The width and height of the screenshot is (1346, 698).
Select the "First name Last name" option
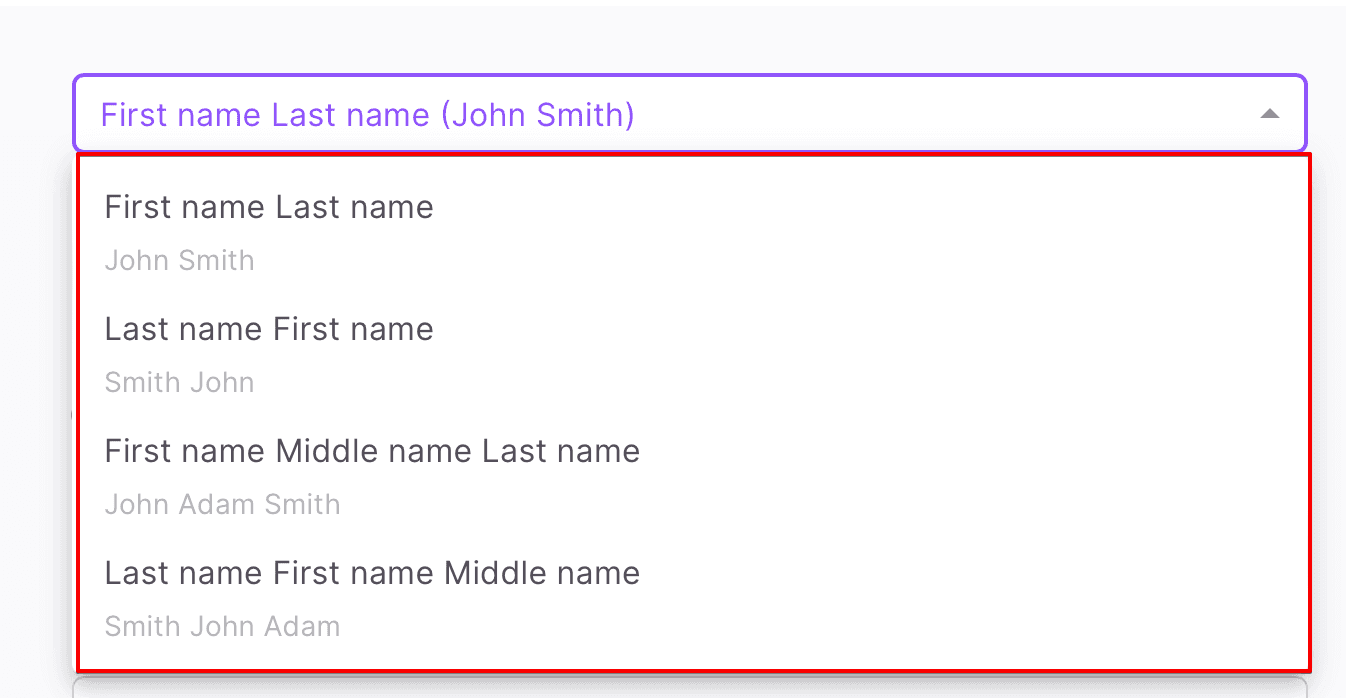pyautogui.click(x=269, y=208)
